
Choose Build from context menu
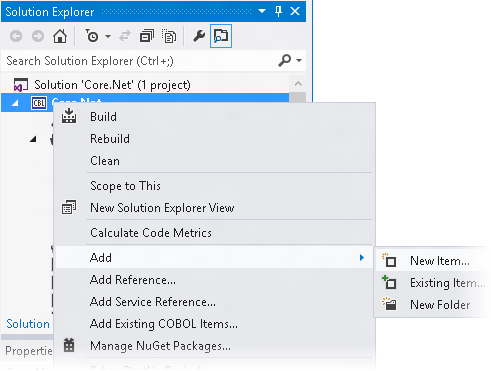(214, 117)
